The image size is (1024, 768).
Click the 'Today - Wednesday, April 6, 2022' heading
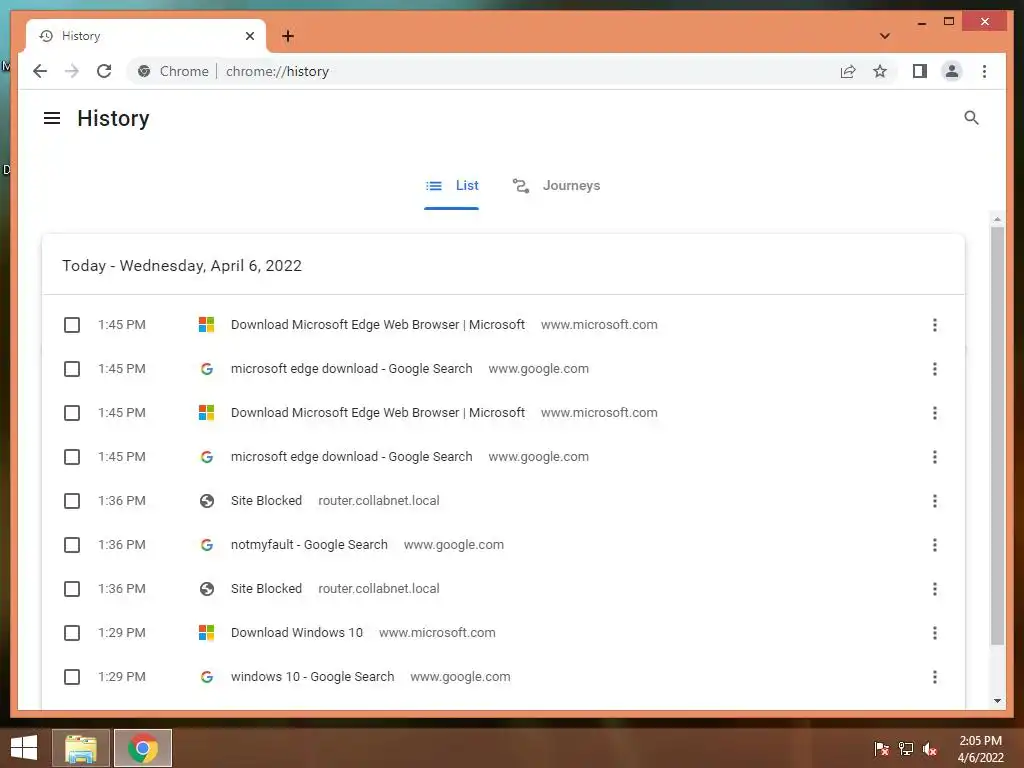point(182,266)
